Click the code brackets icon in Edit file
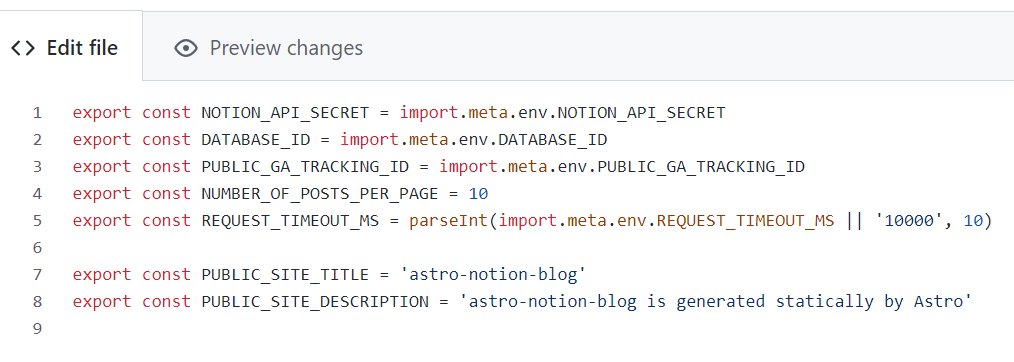The height and width of the screenshot is (362, 1014). [23, 48]
